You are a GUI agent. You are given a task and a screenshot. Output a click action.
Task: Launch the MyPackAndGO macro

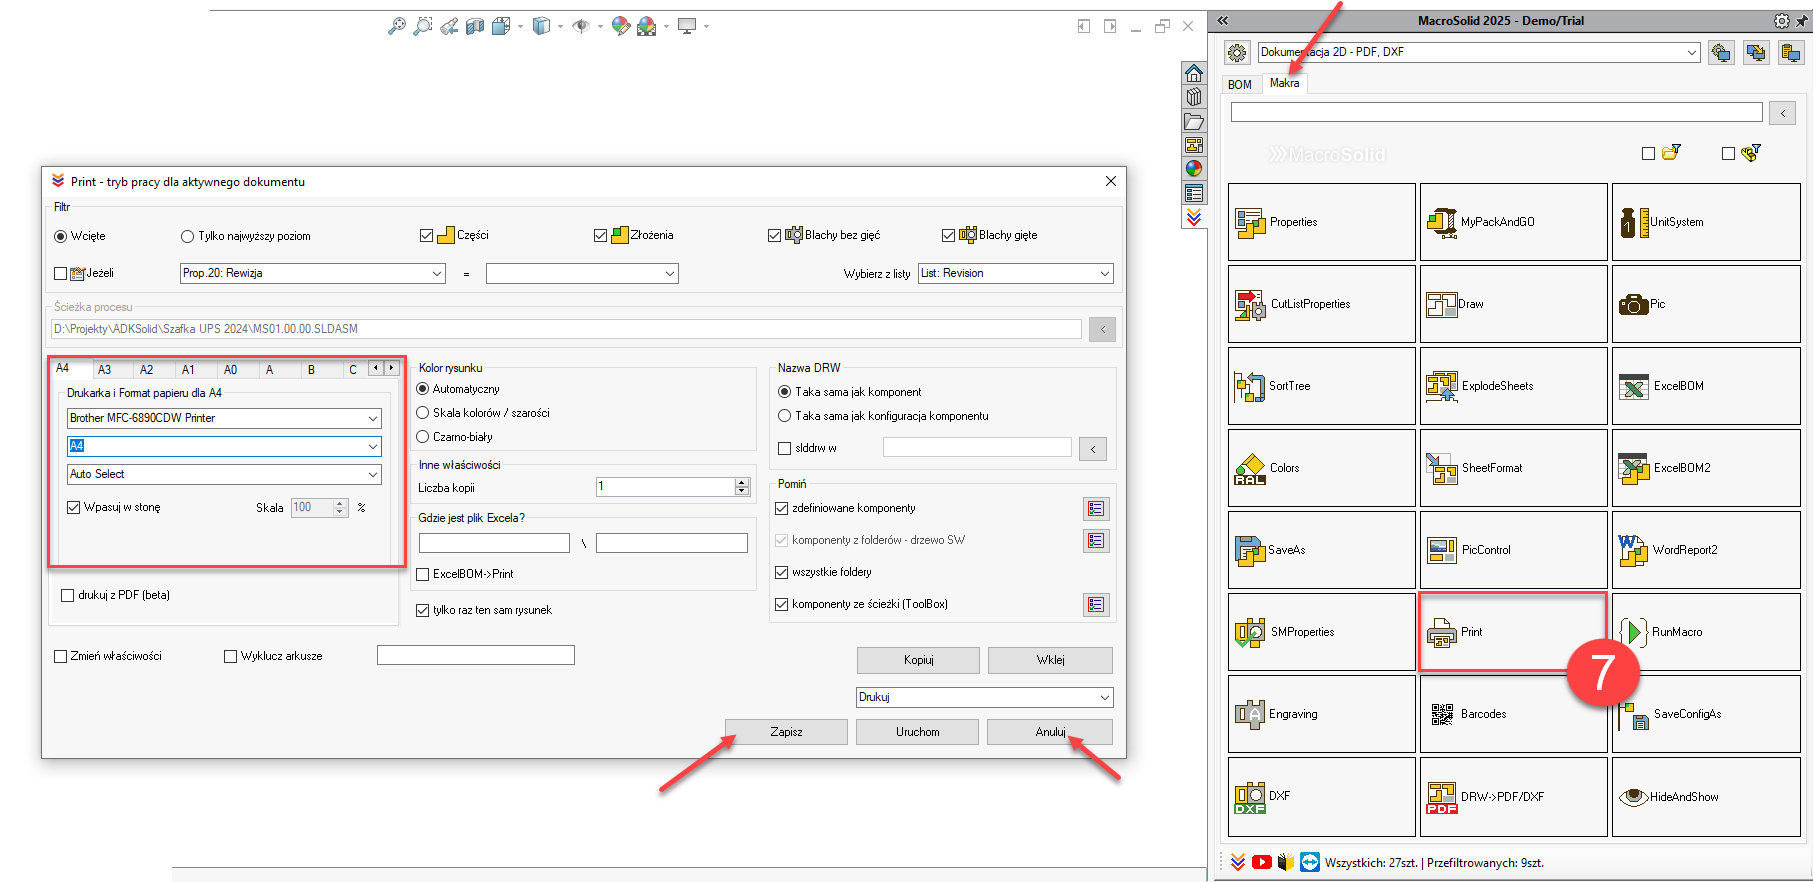(x=1513, y=222)
